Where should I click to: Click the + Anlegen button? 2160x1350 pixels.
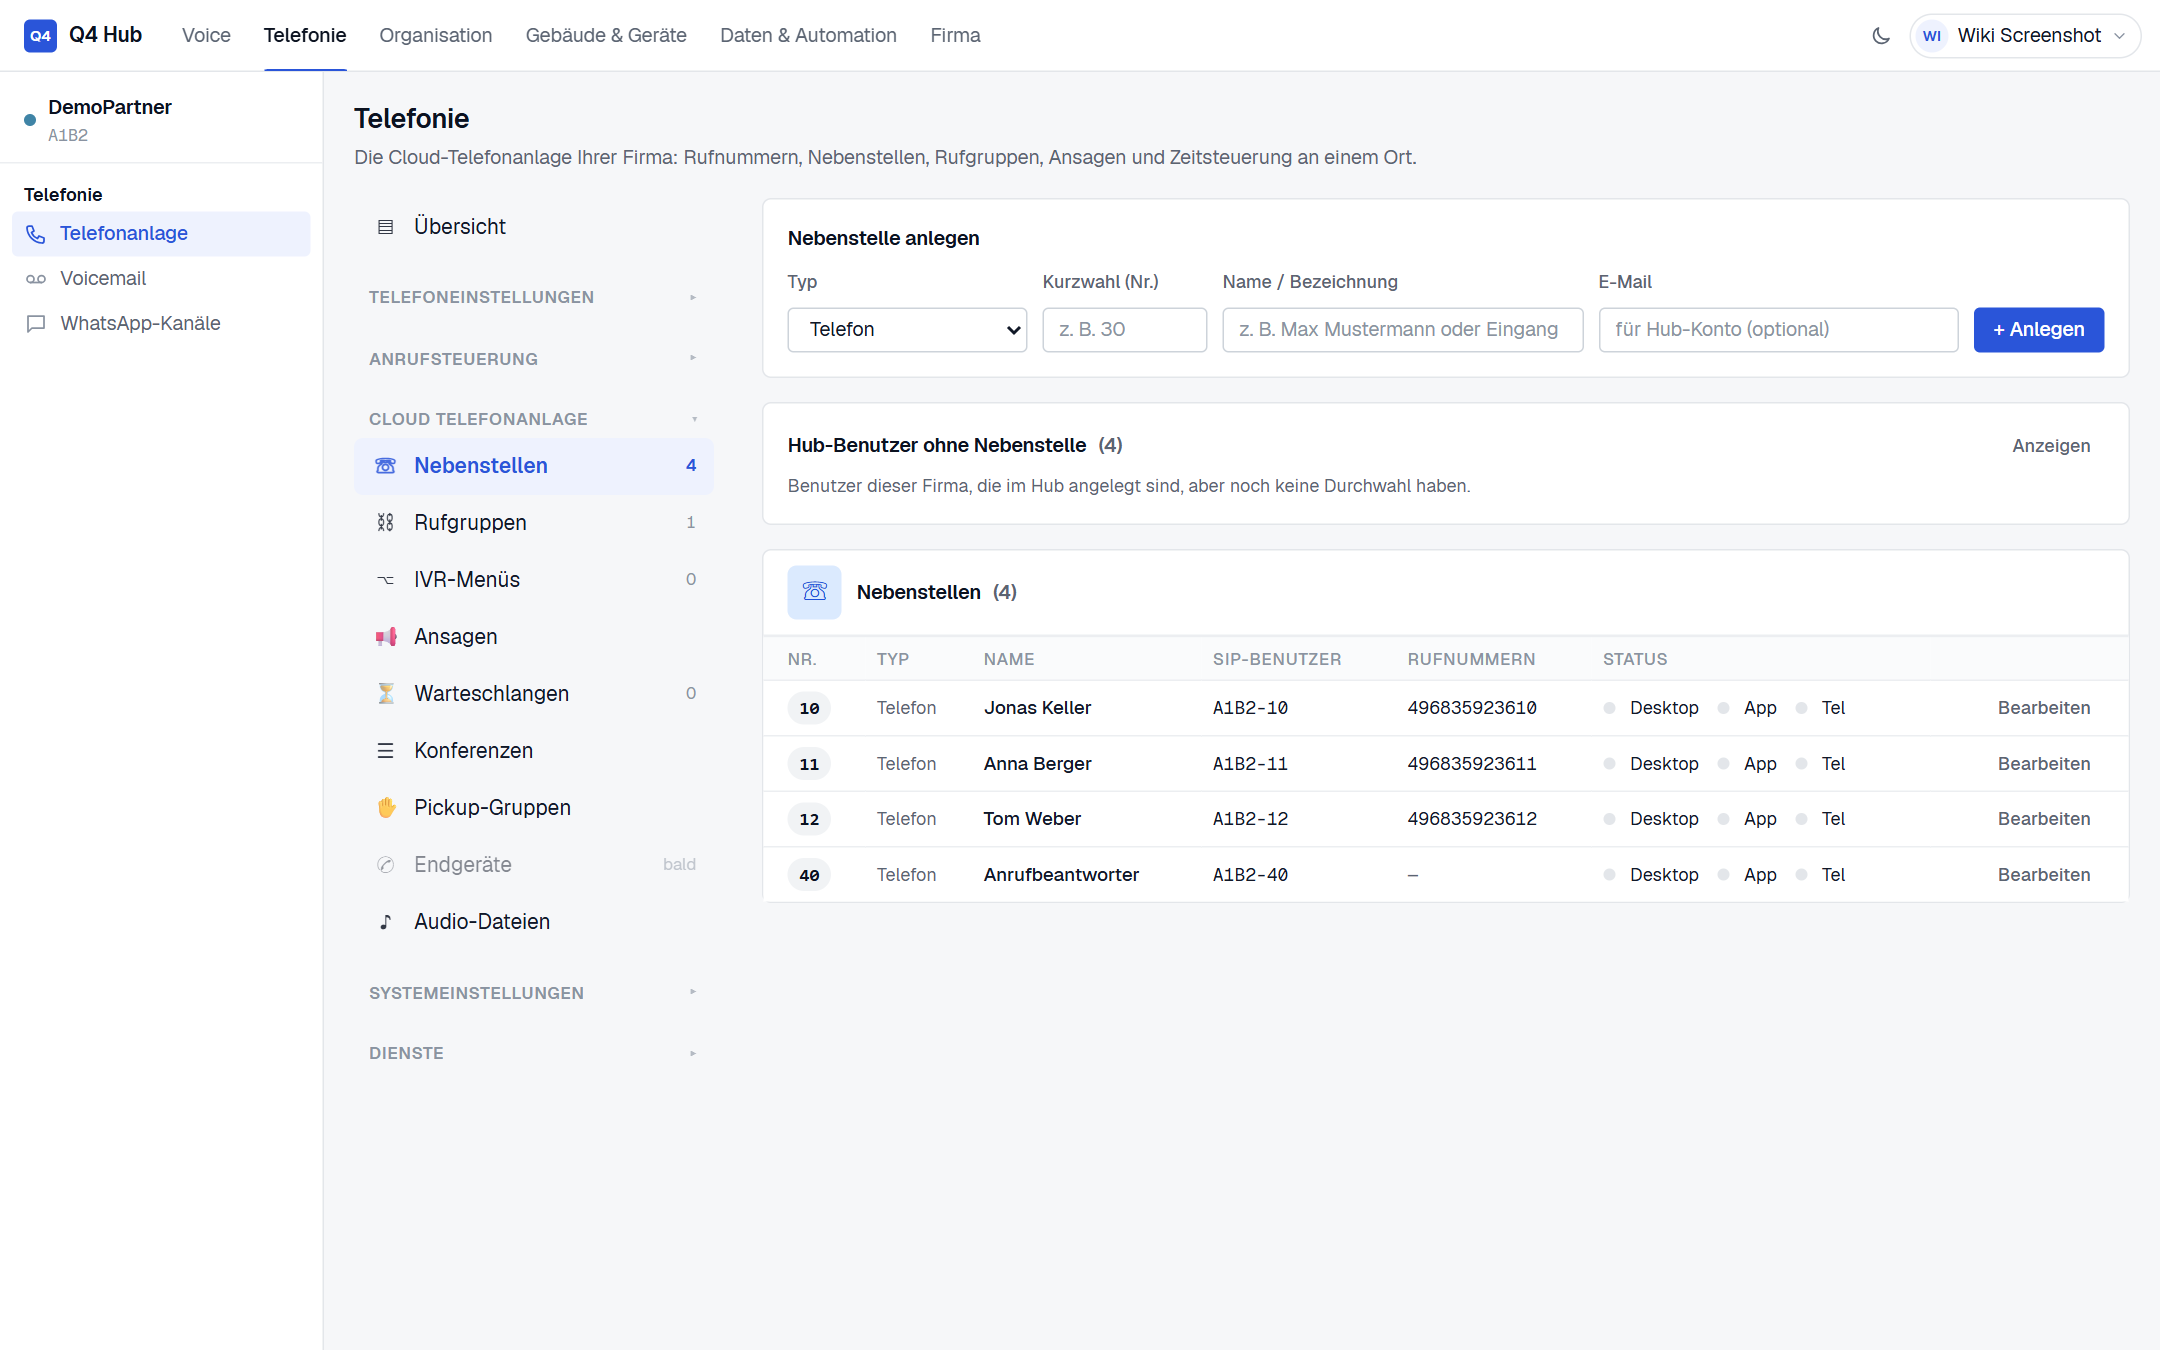click(x=2039, y=330)
